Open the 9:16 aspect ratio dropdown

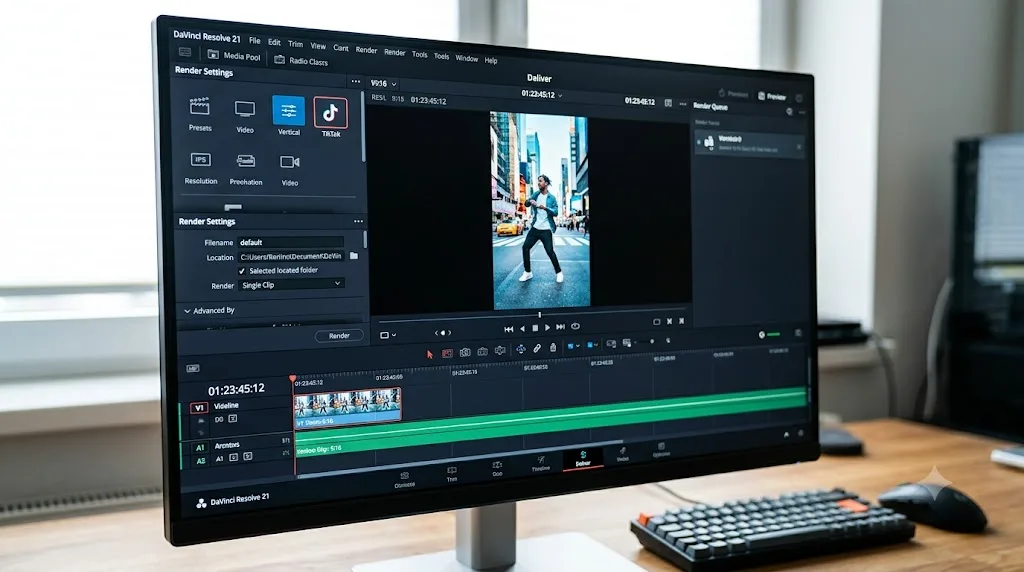click(383, 84)
